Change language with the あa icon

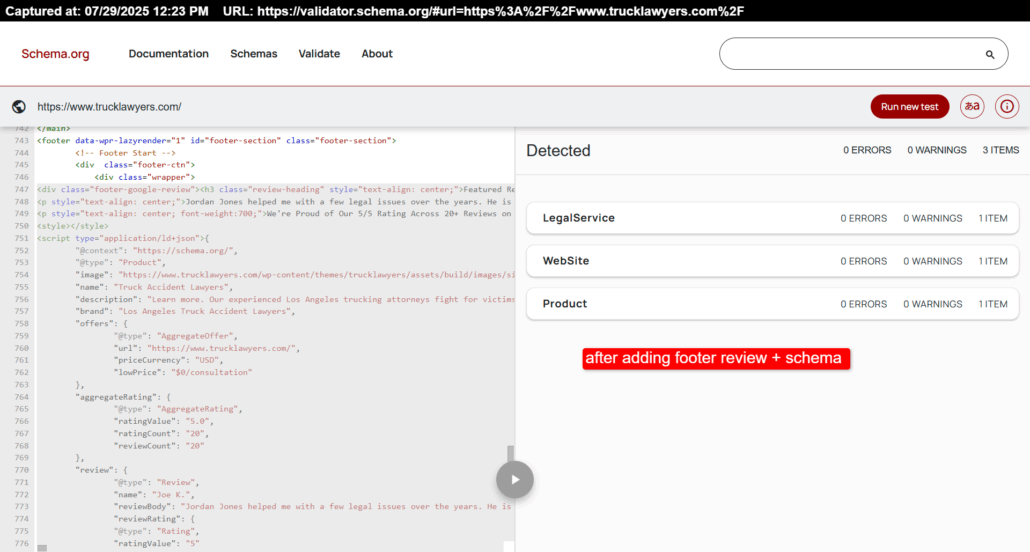click(x=972, y=106)
